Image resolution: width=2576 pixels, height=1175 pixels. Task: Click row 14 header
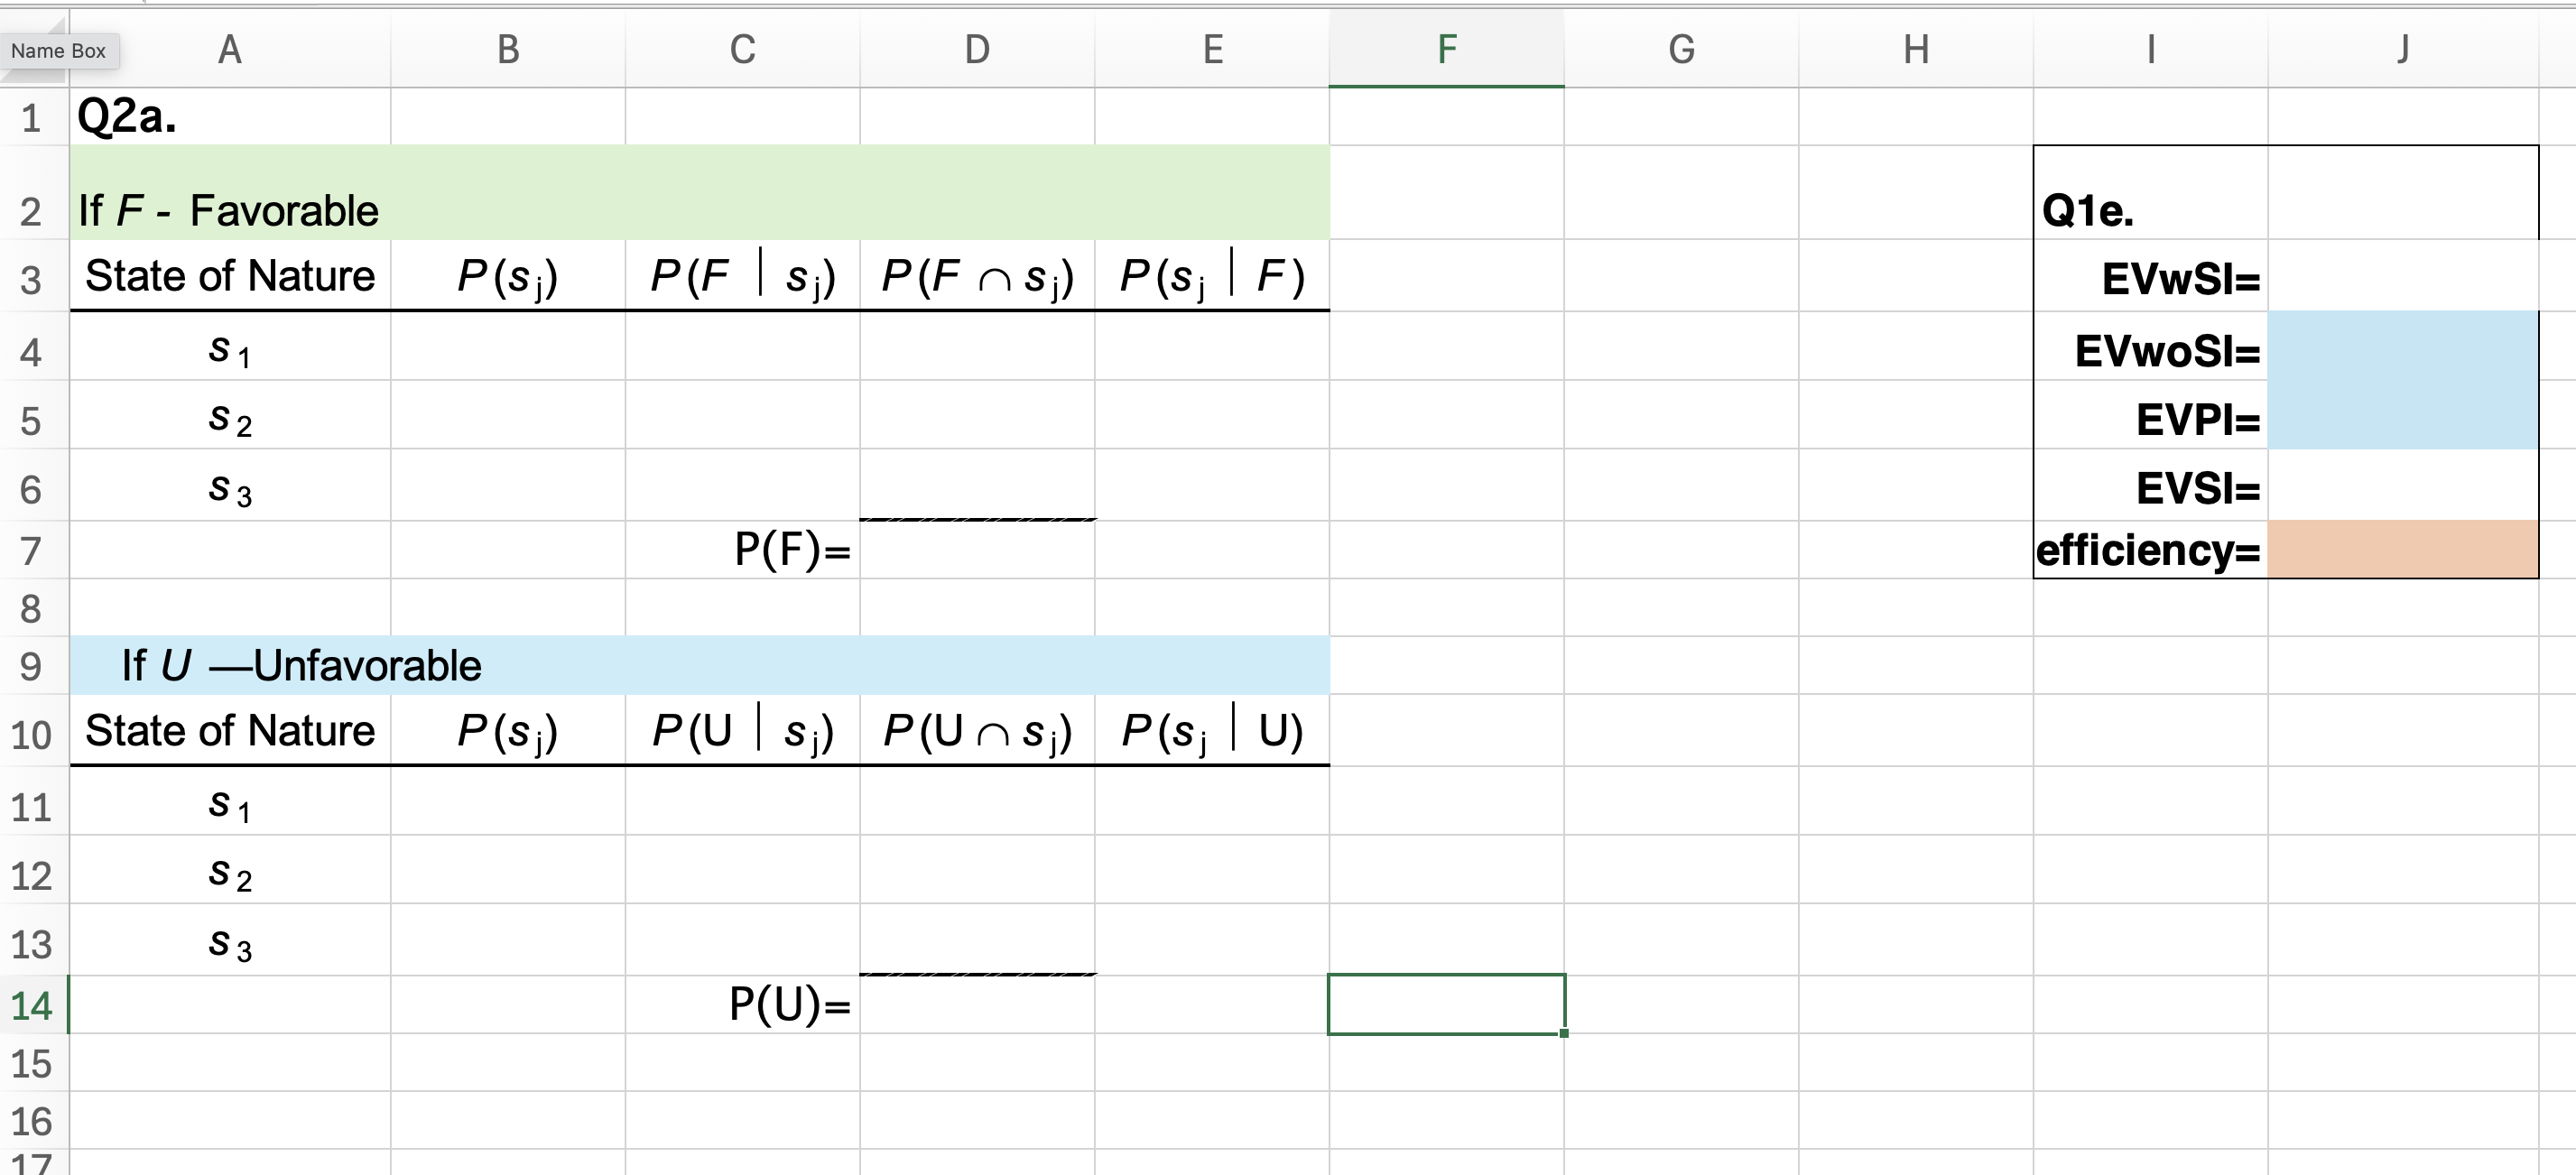click(x=32, y=1005)
